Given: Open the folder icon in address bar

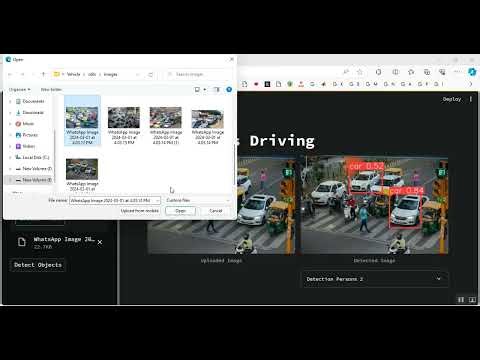Looking at the screenshot, I should click(57, 74).
